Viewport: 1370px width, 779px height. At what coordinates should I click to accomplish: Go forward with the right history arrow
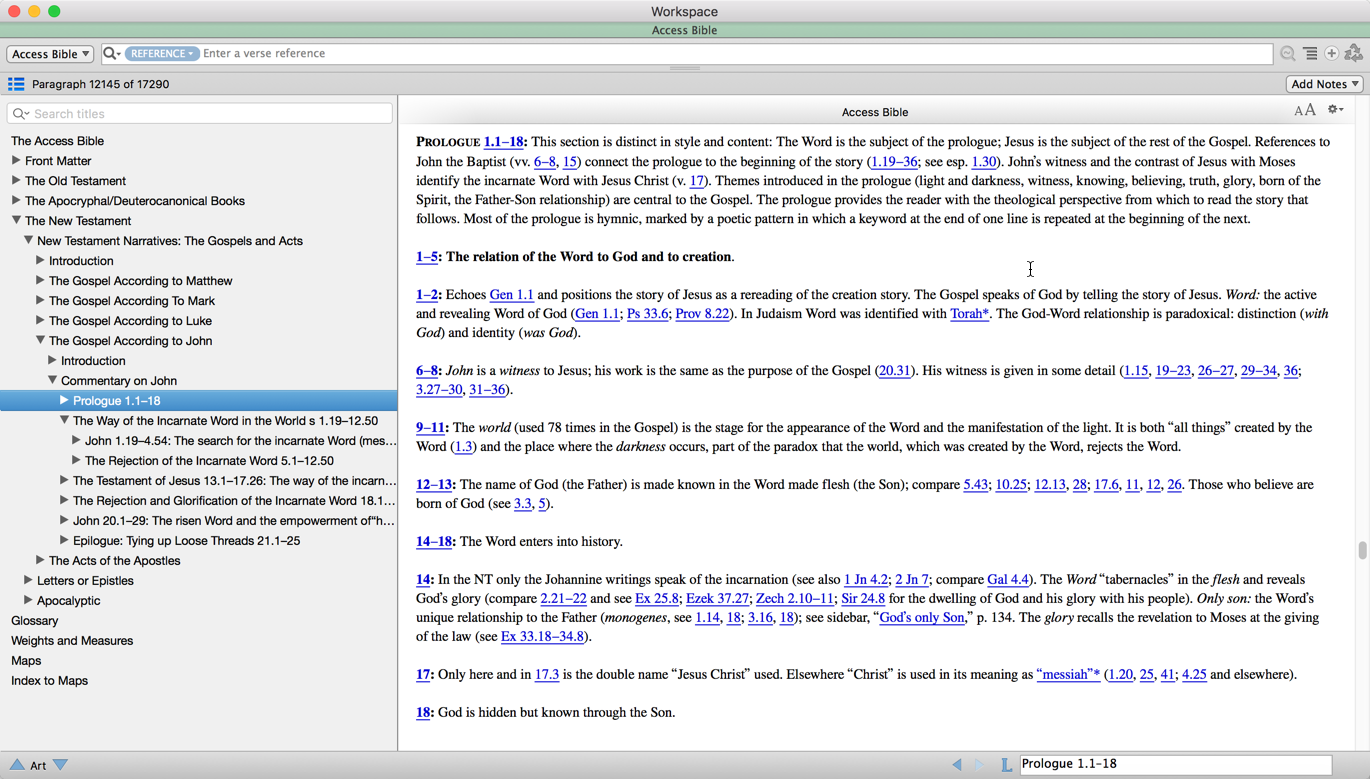pos(979,764)
